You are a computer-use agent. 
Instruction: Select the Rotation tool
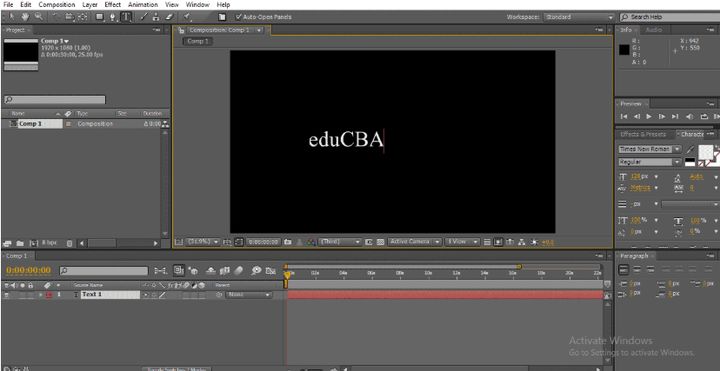pyautogui.click(x=55, y=17)
